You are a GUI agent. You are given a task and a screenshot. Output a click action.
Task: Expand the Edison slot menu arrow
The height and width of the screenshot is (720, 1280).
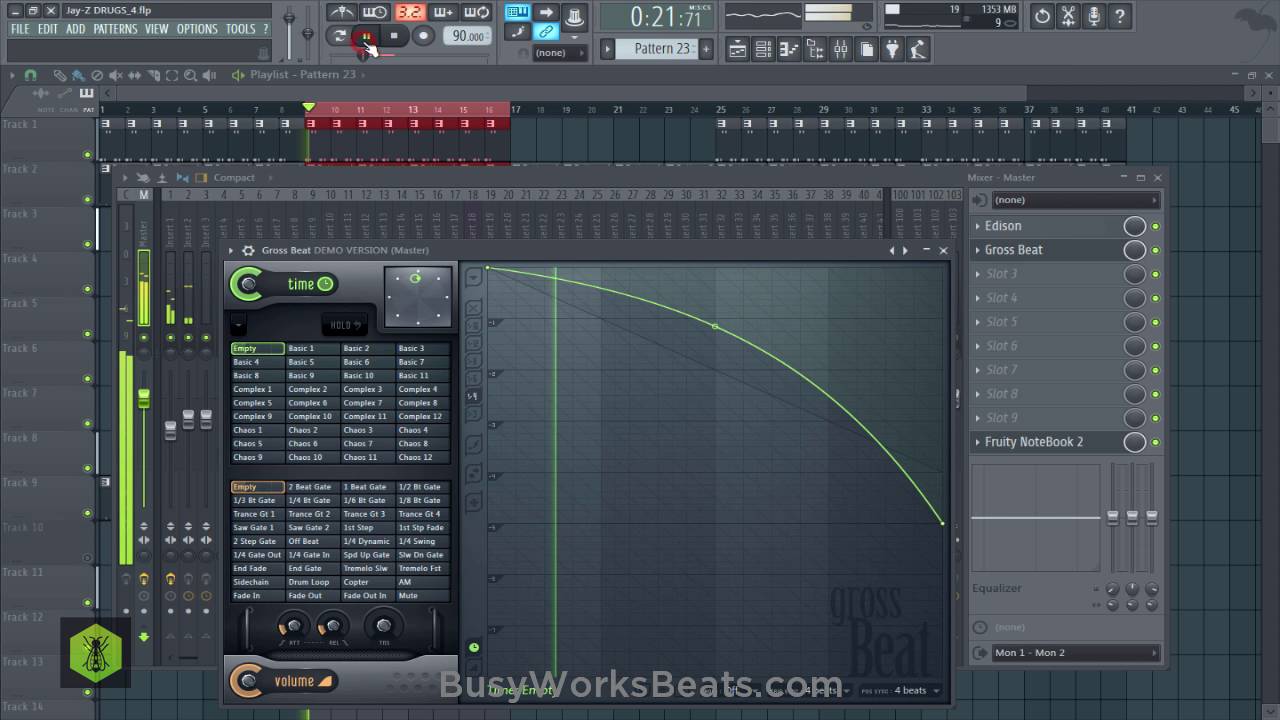tap(978, 226)
